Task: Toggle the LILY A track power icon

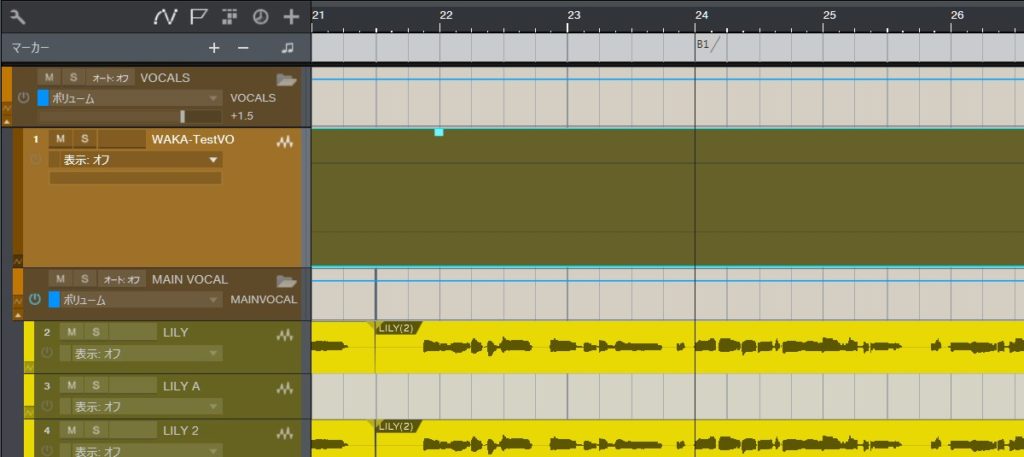Action: (46, 406)
